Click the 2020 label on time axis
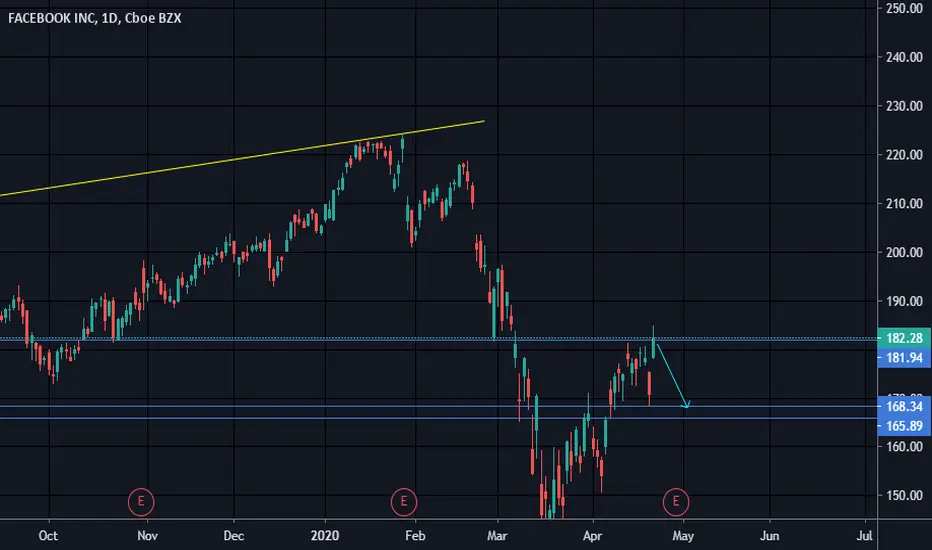Image resolution: width=932 pixels, height=550 pixels. point(325,536)
